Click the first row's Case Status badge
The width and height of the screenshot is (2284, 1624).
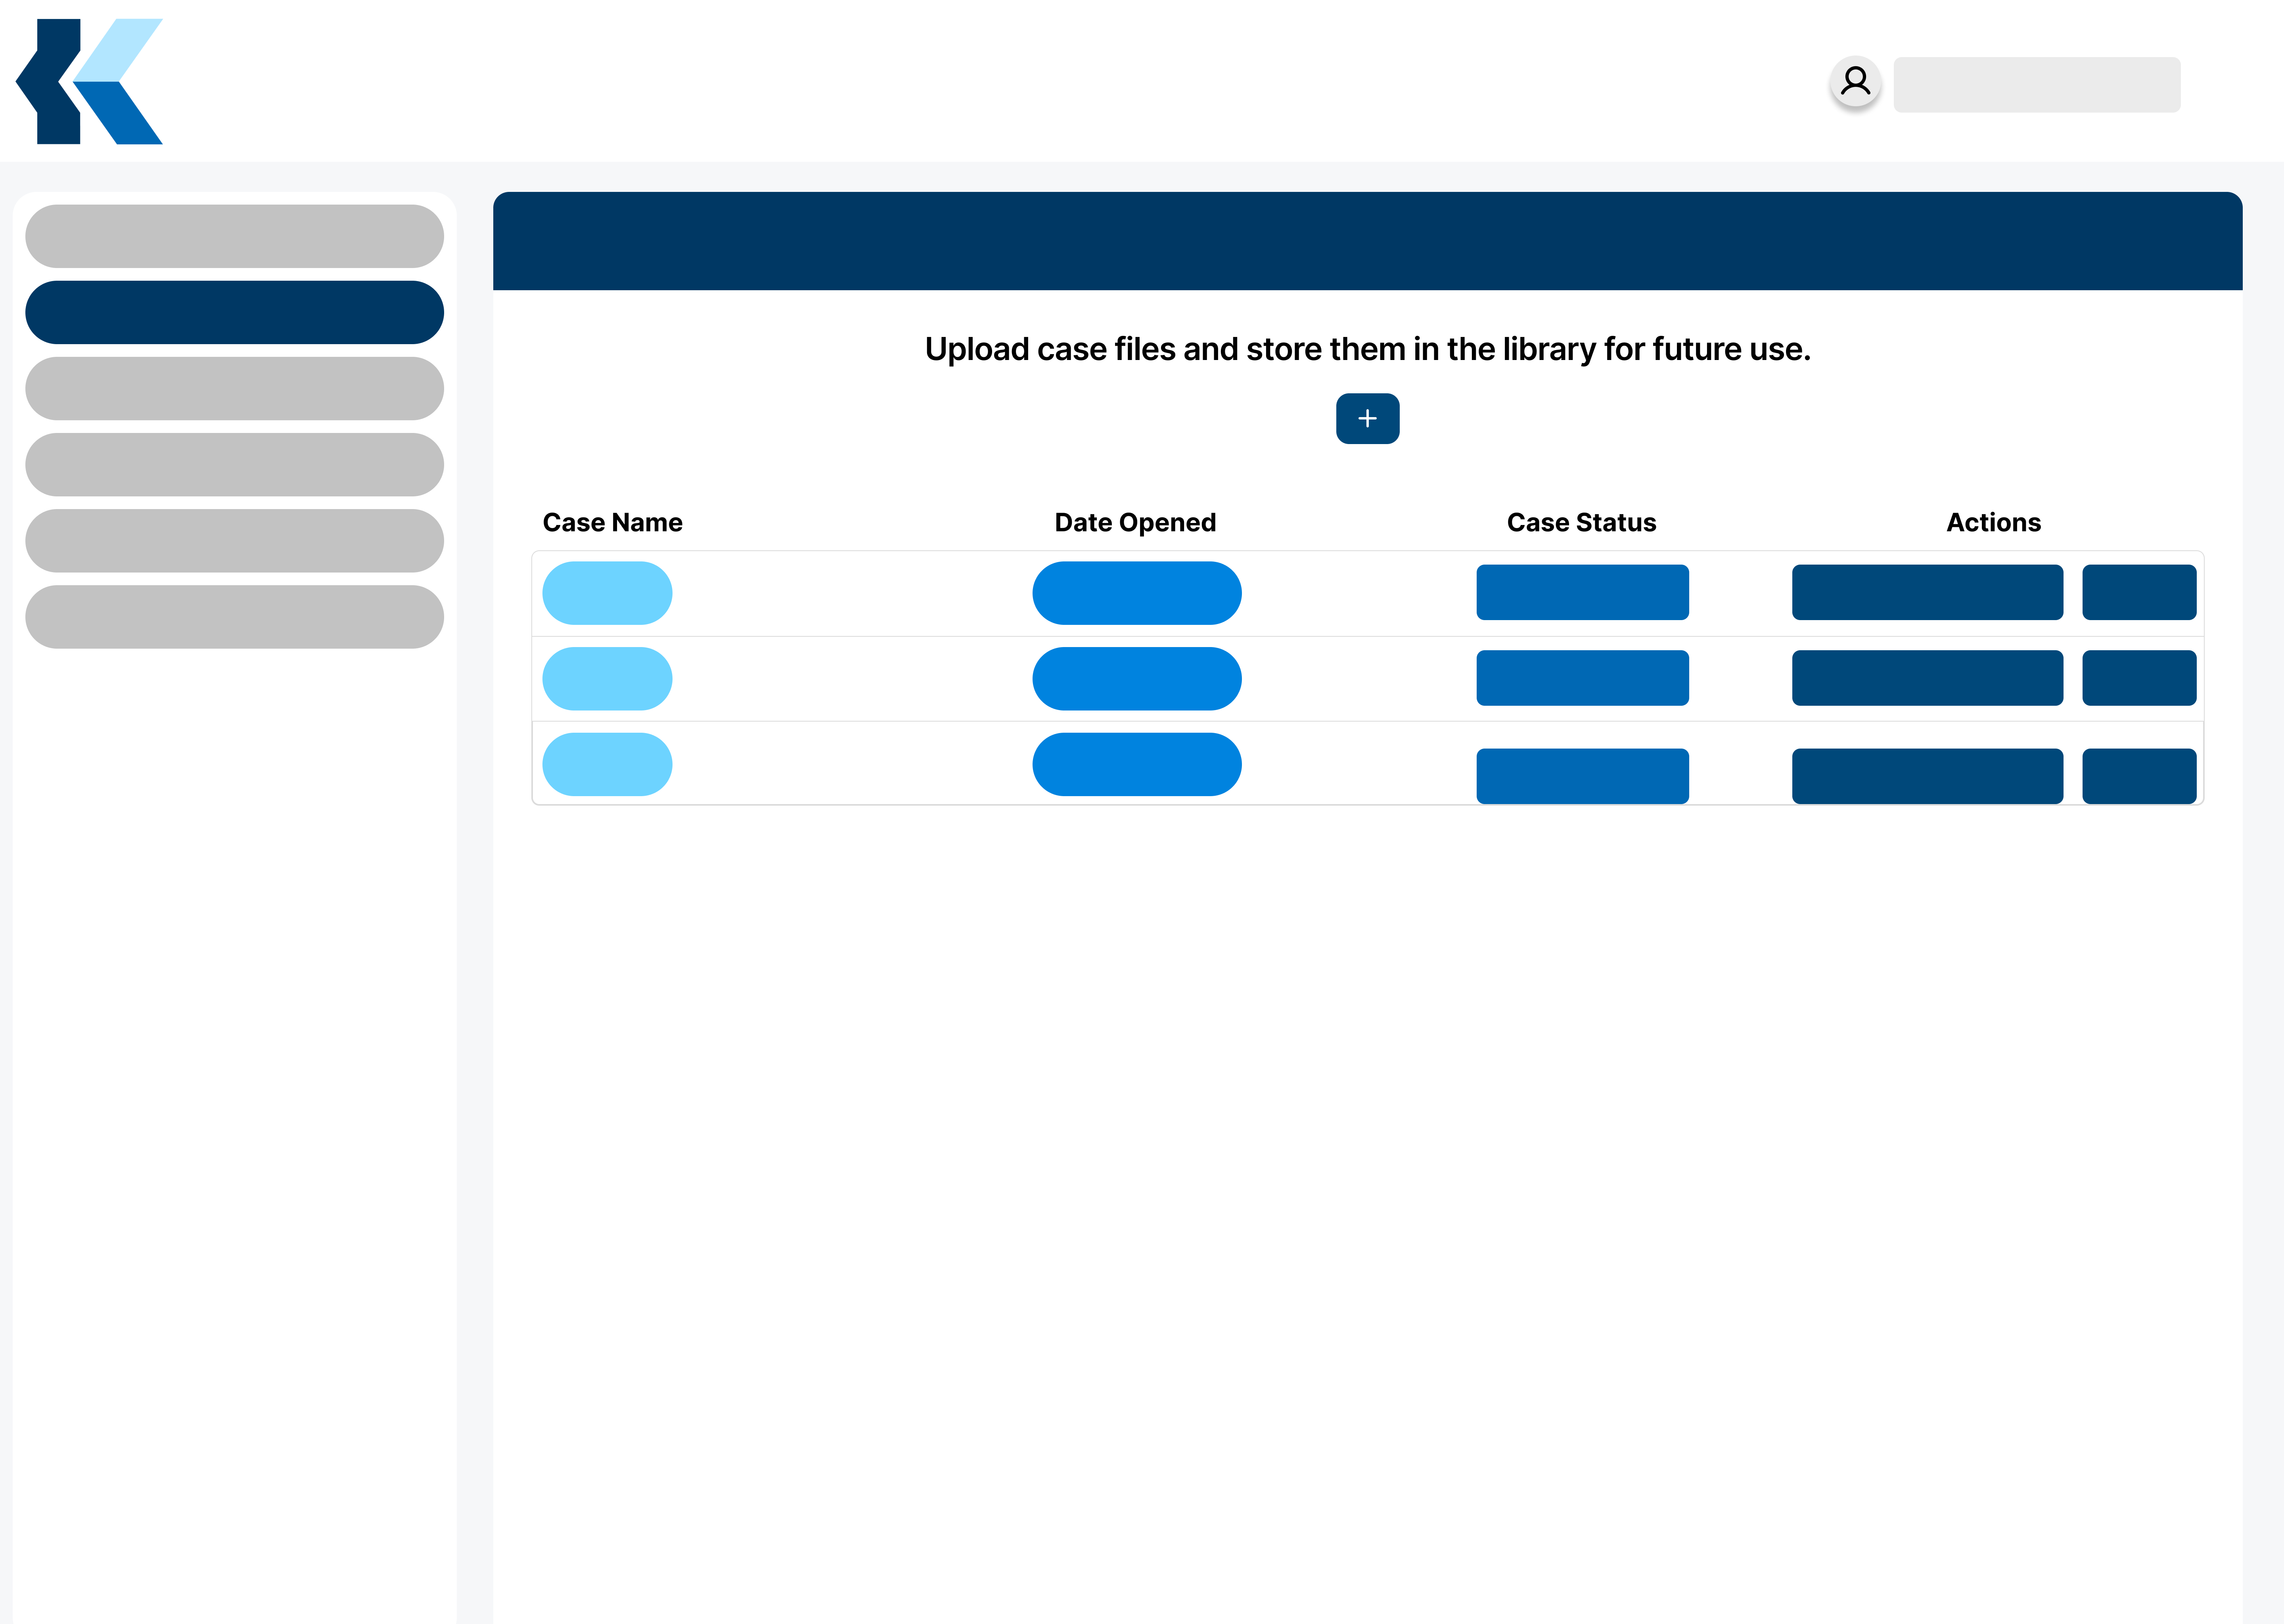pos(1582,592)
